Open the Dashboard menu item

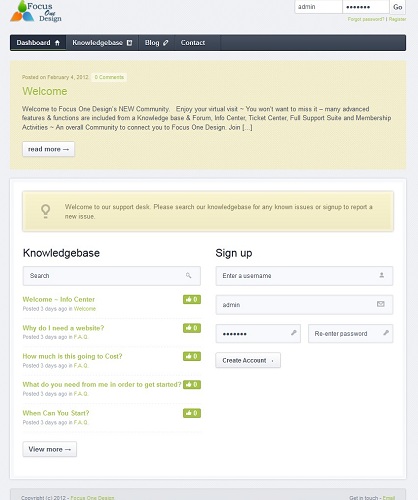[38, 43]
